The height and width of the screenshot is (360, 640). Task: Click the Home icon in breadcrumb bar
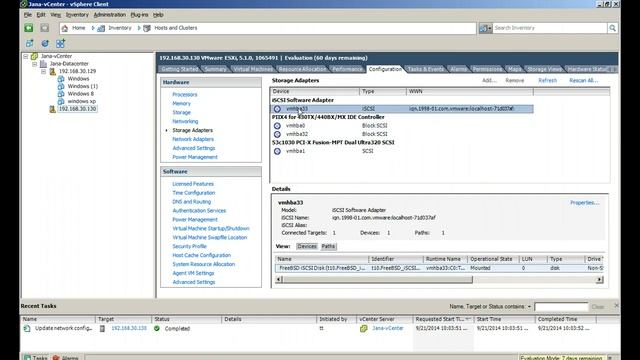tap(64, 28)
